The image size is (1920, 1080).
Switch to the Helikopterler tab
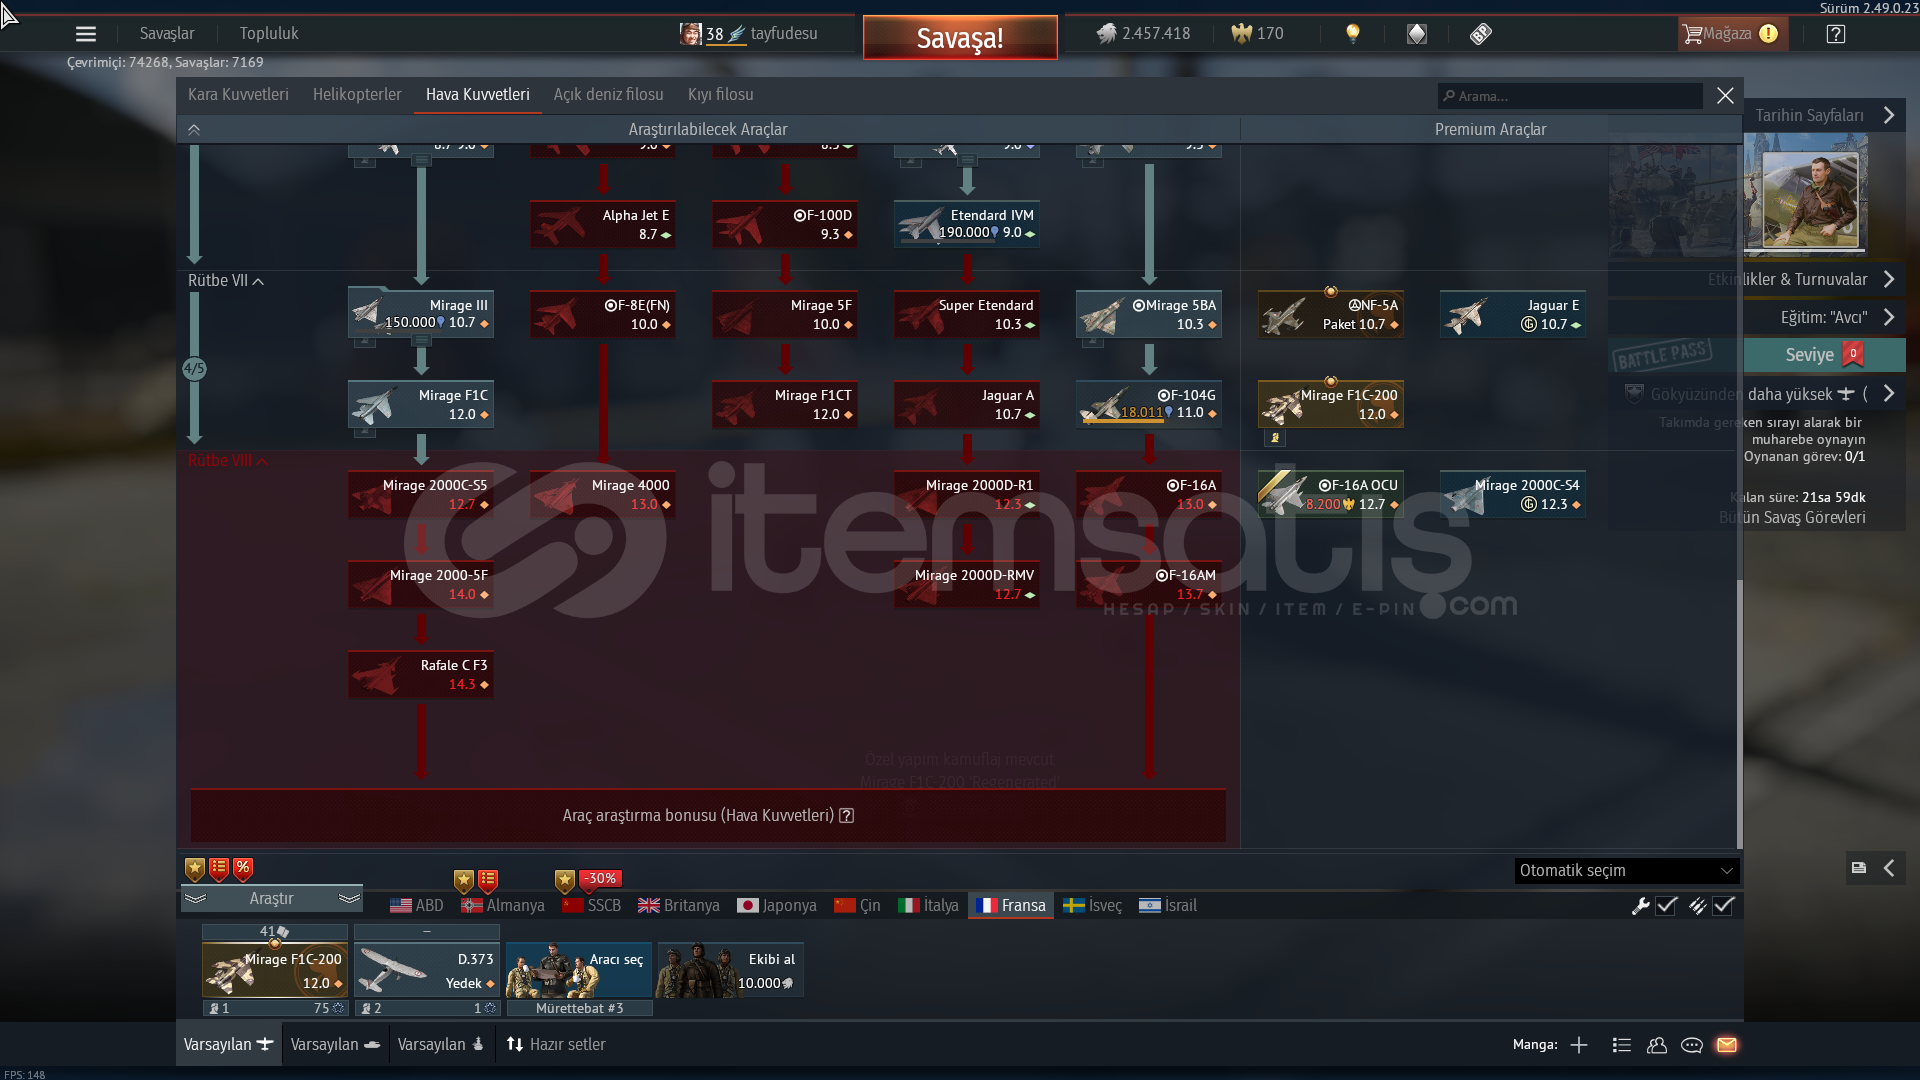point(357,94)
